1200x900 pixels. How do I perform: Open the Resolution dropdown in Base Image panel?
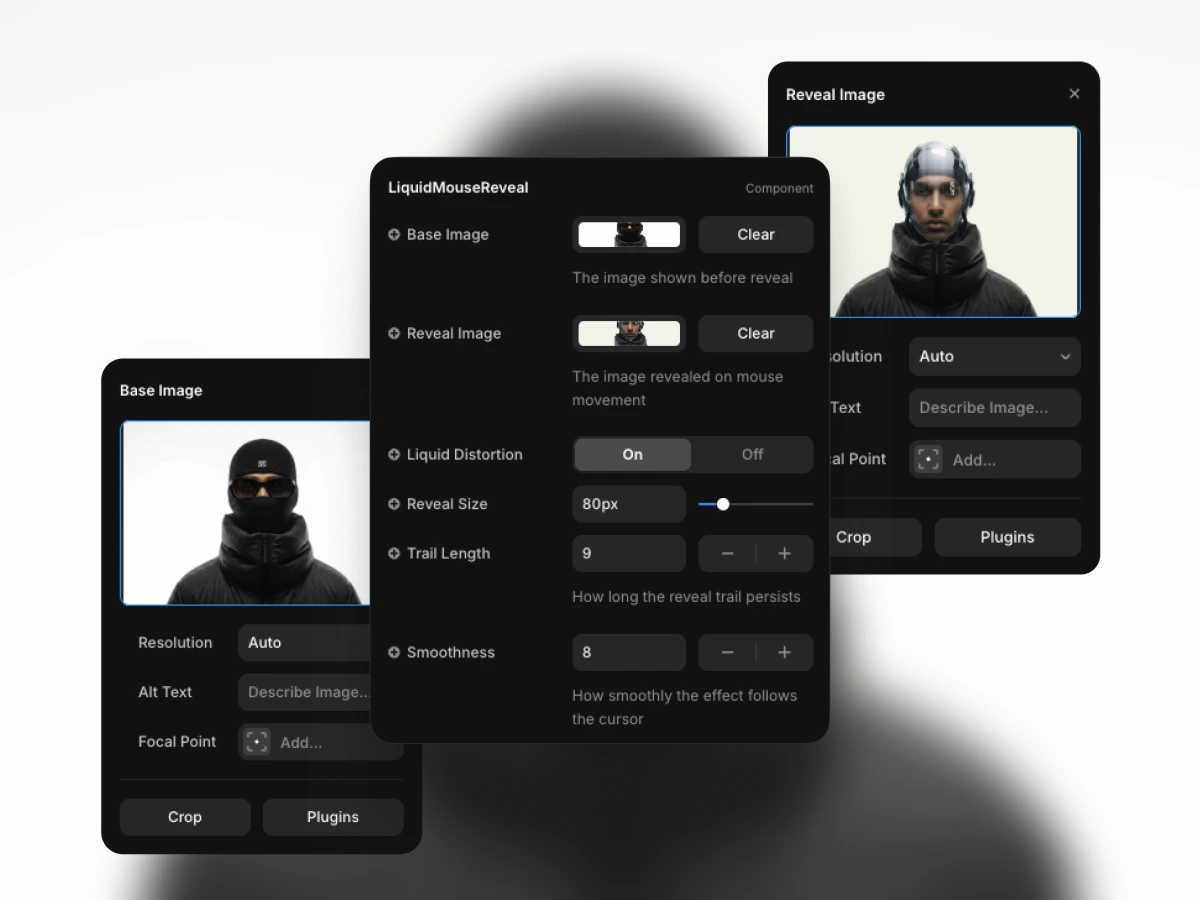pos(304,643)
